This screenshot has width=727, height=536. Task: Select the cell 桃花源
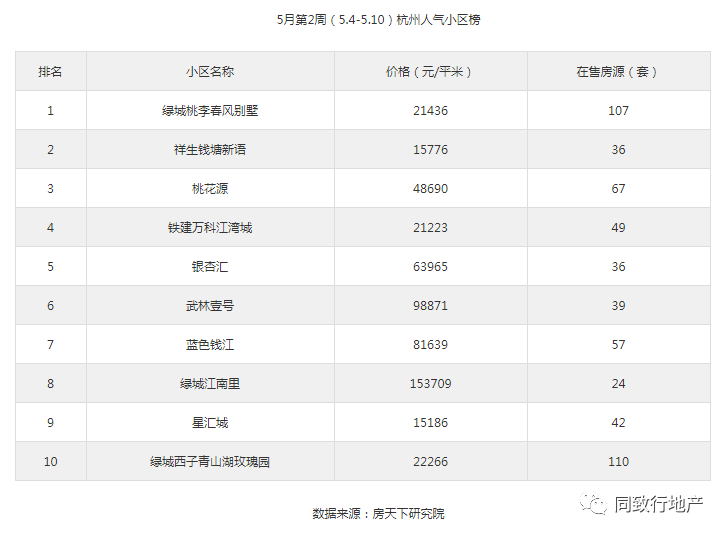click(x=210, y=189)
